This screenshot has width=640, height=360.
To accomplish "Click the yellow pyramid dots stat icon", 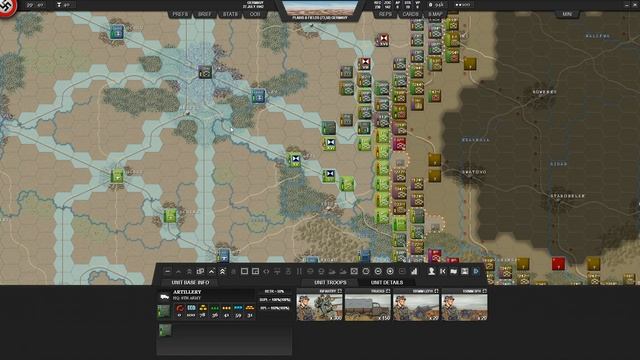I will point(203,308).
